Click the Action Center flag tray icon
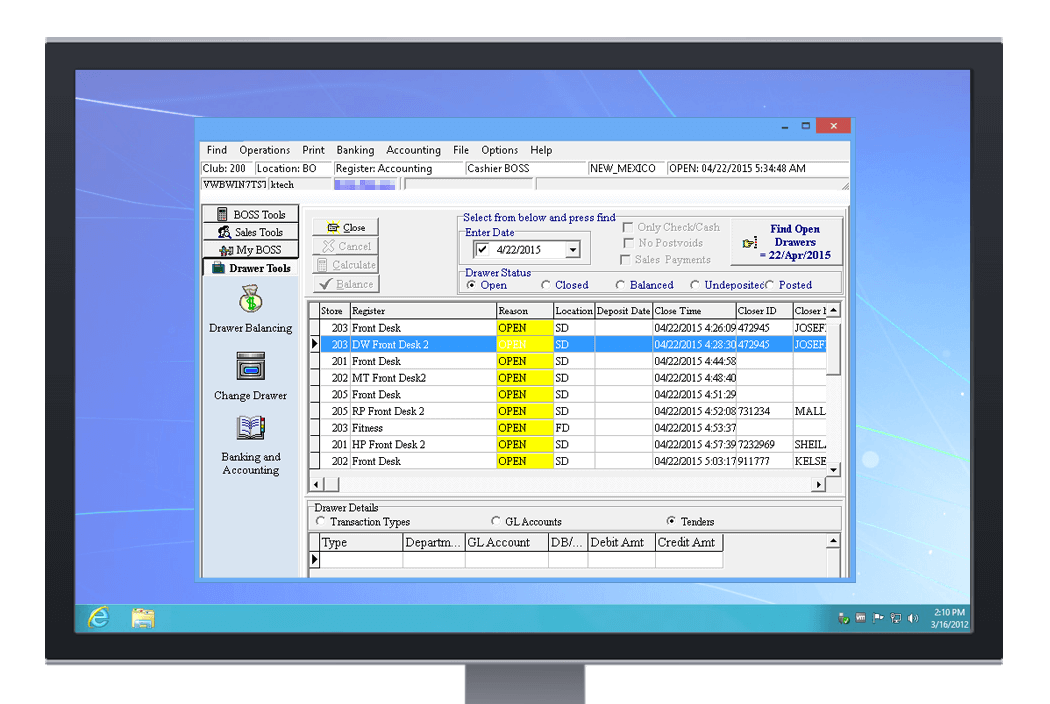1050x704 pixels. [x=878, y=618]
